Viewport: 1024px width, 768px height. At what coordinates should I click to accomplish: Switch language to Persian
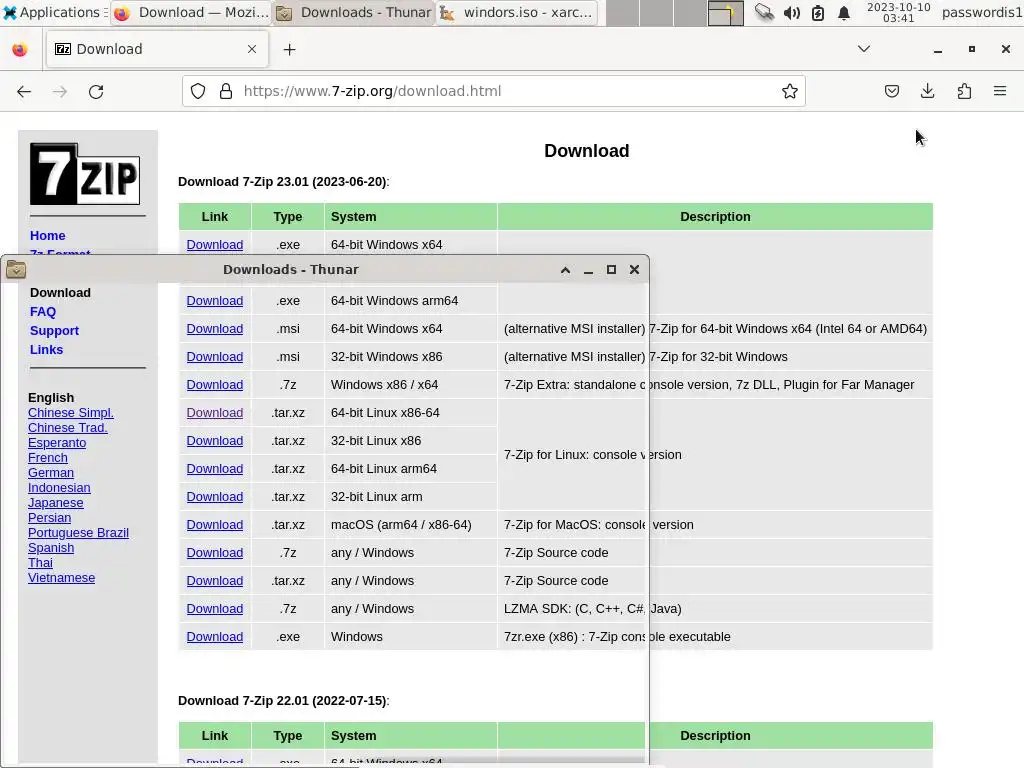click(50, 518)
